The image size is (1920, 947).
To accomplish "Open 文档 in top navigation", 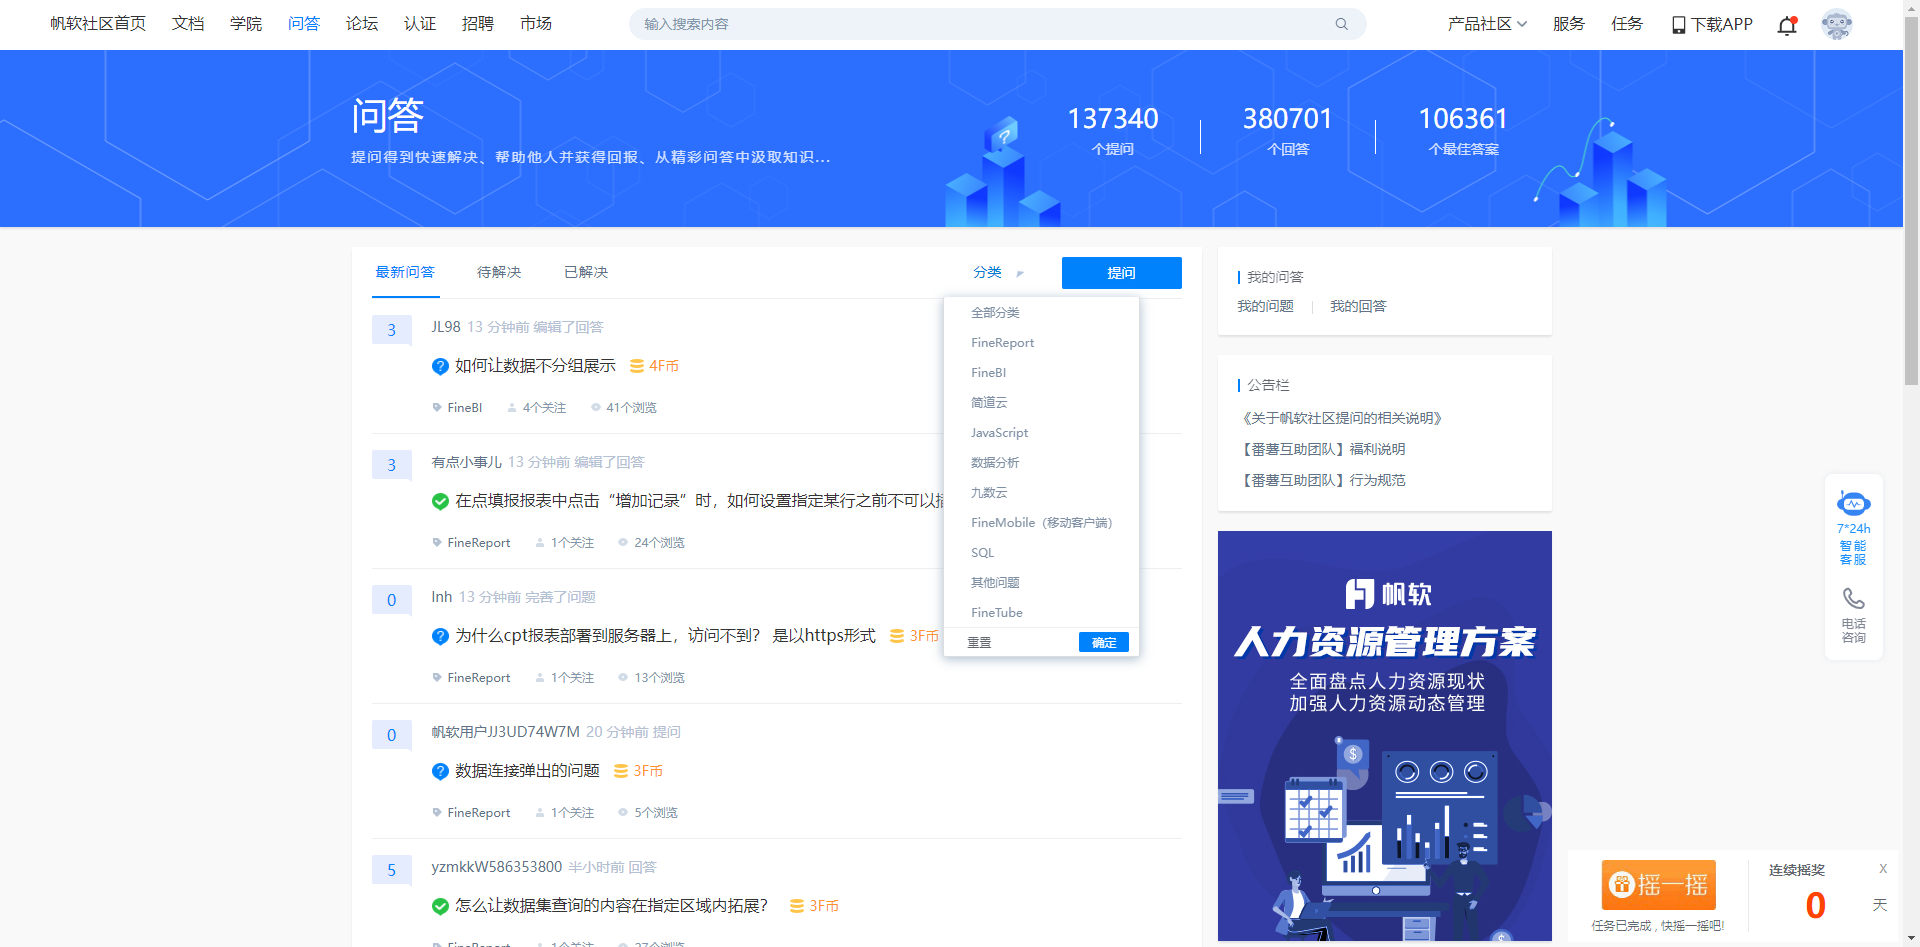I will (188, 24).
